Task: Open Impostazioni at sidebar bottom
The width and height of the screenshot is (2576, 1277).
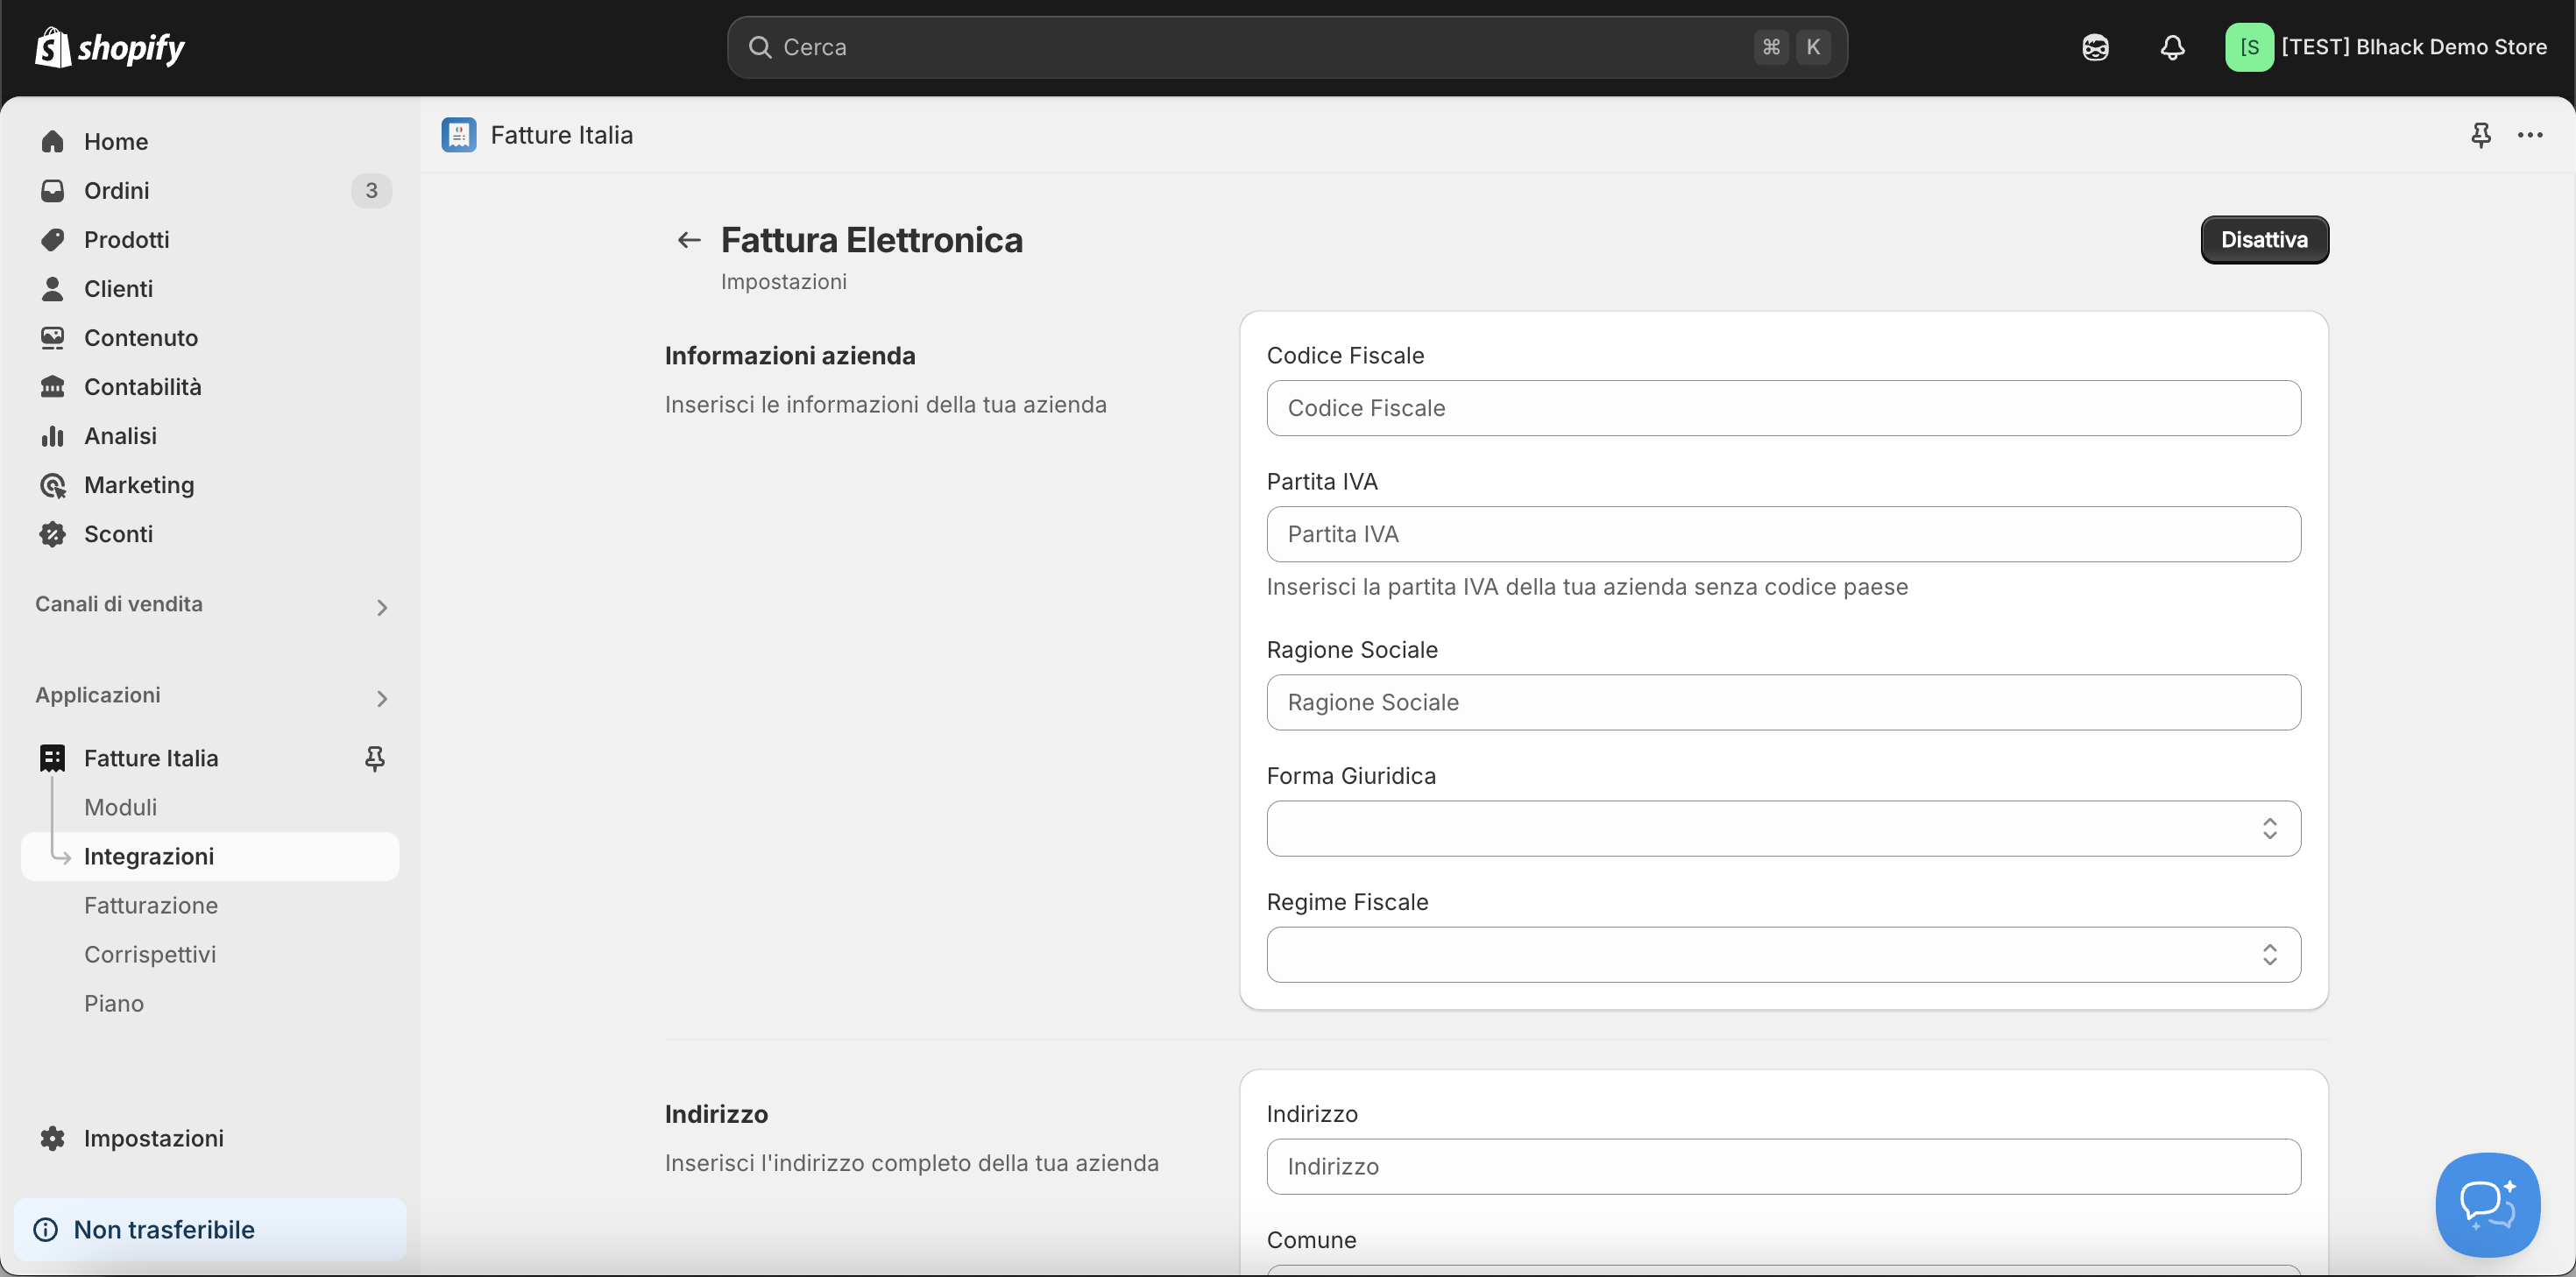Action: click(x=210, y=1137)
